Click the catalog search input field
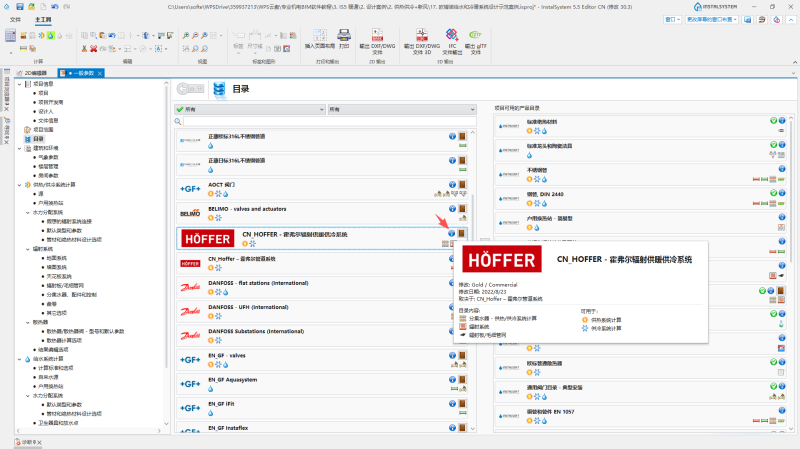Viewport: 800px width, 449px height. [x=330, y=121]
